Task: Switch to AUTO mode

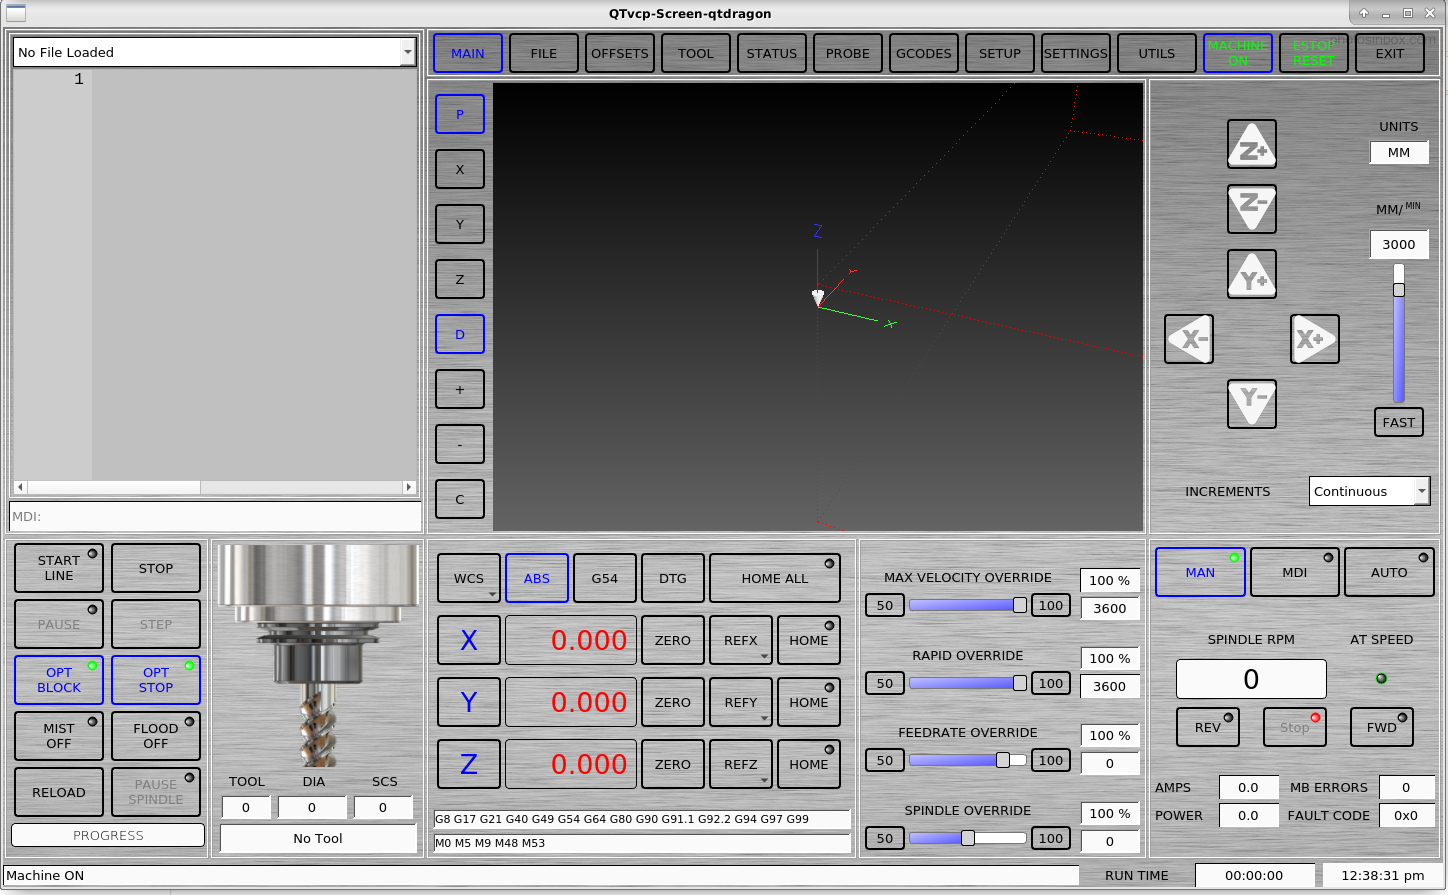Action: pyautogui.click(x=1389, y=572)
